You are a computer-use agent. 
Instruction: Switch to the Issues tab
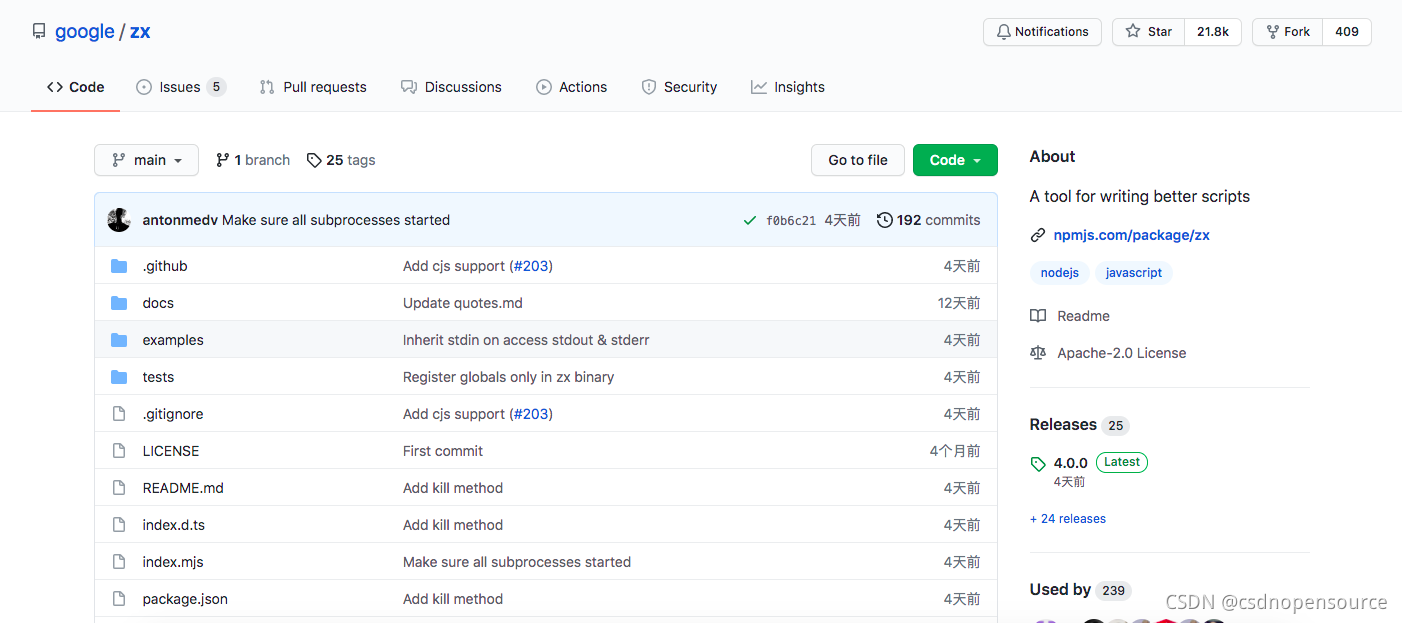[x=181, y=87]
